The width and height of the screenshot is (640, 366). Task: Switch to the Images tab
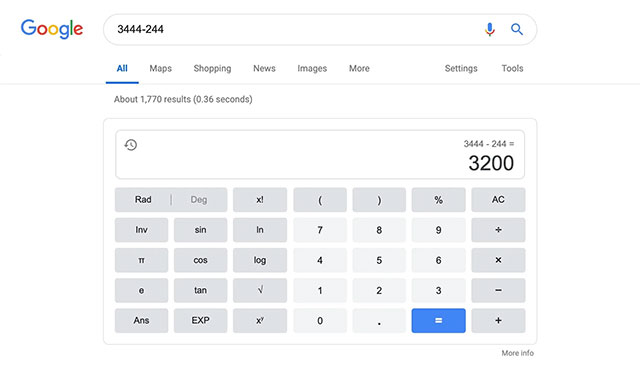[x=312, y=68]
